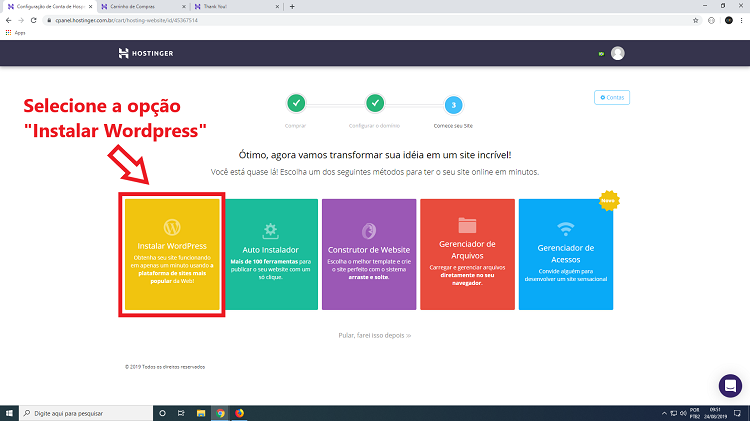Bookmark this page with the star
Viewport: 750px width, 421px height.
click(695, 20)
